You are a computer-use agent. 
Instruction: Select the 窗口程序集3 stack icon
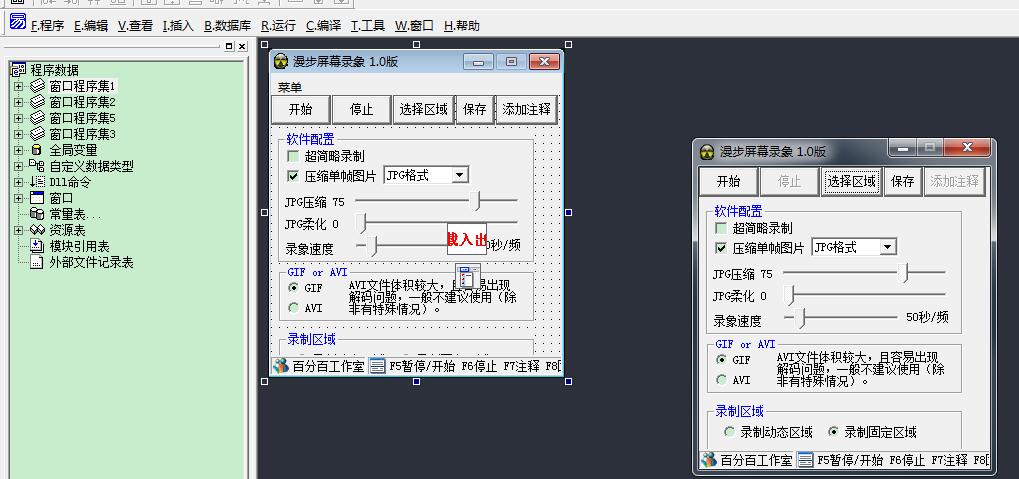(38, 134)
